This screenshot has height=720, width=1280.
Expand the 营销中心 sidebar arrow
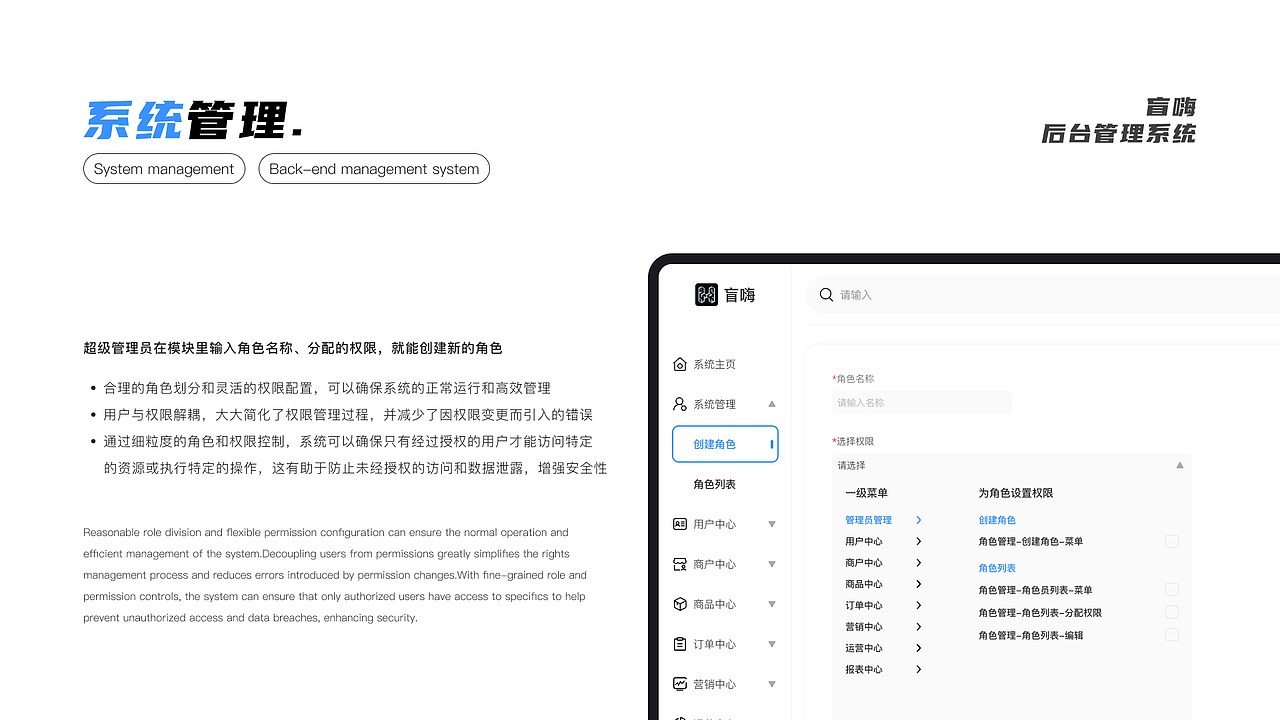click(x=772, y=684)
